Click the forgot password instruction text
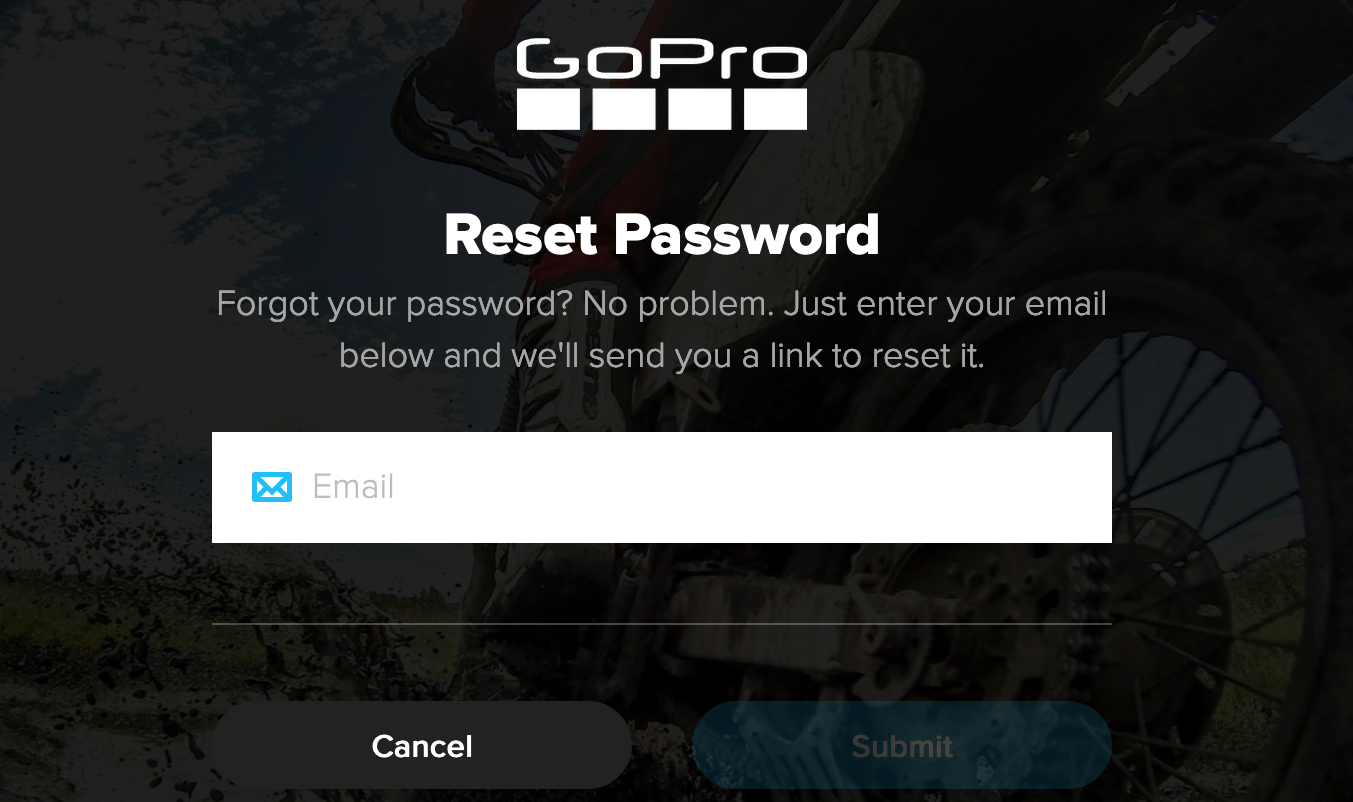This screenshot has height=802, width=1353. click(661, 328)
